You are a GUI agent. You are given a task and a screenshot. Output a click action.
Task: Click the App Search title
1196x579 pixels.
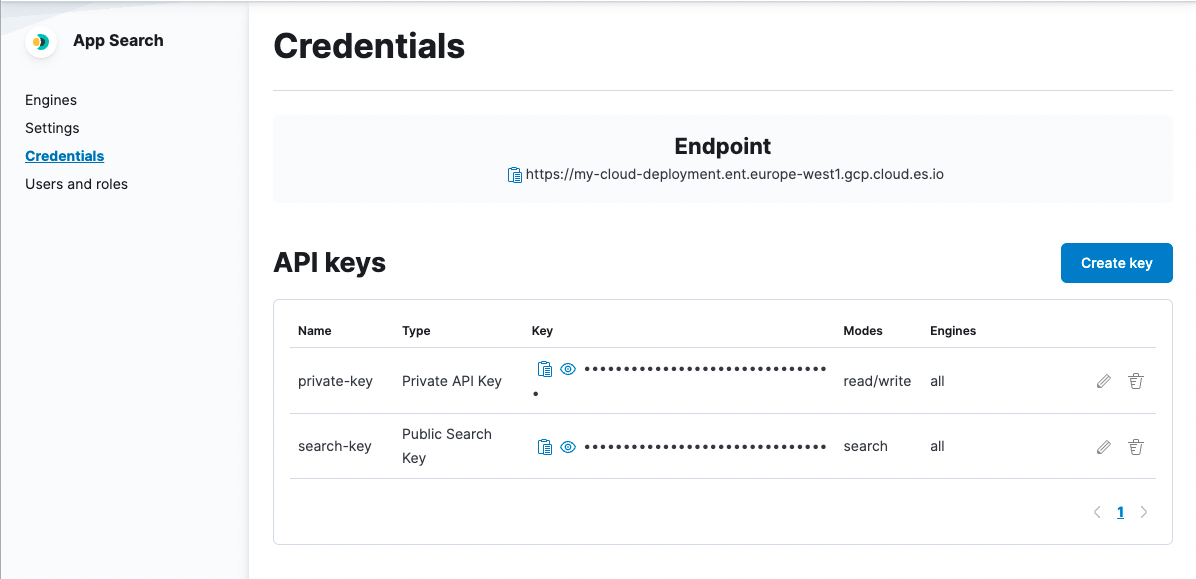pyautogui.click(x=118, y=41)
